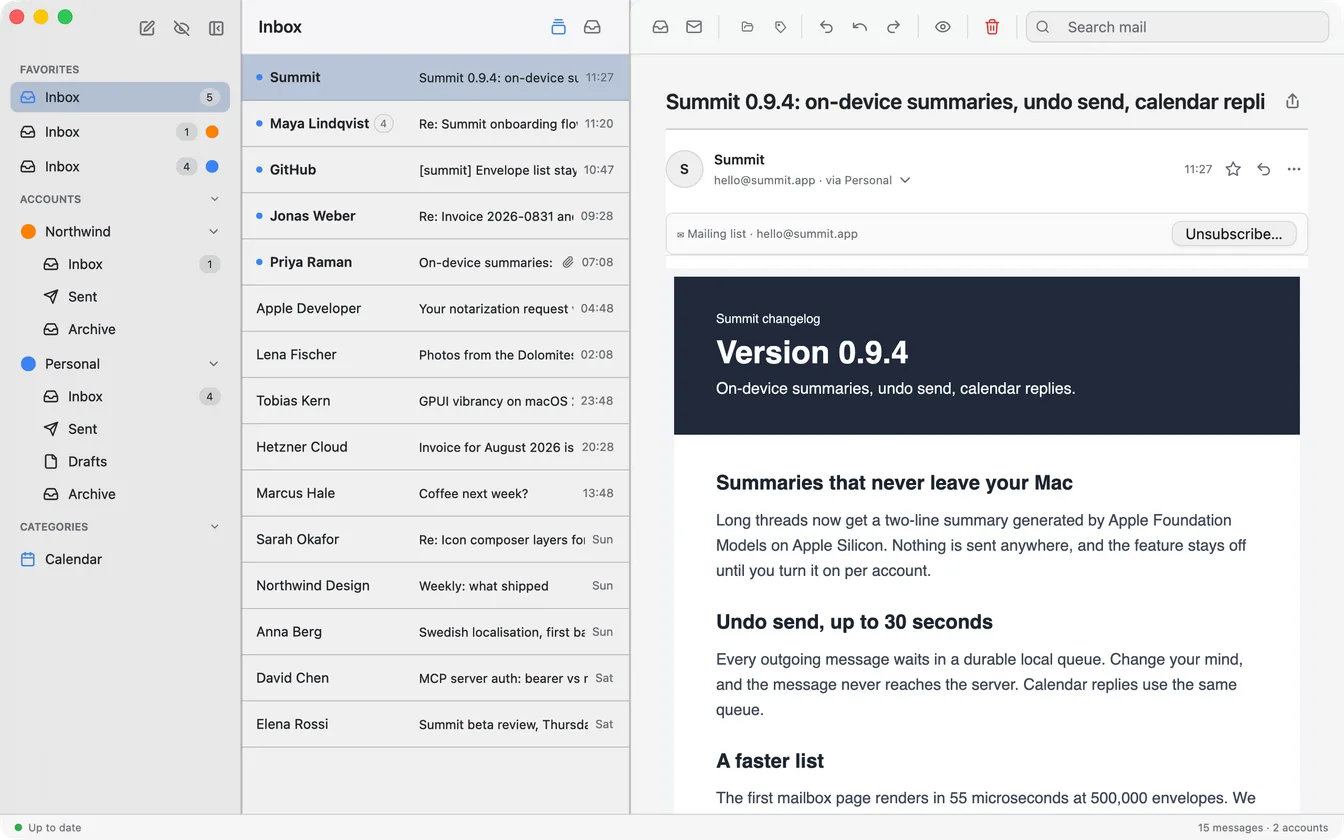Collapse the Northwind account chevron
Screen dimensions: 1344x840
pos(213,232)
